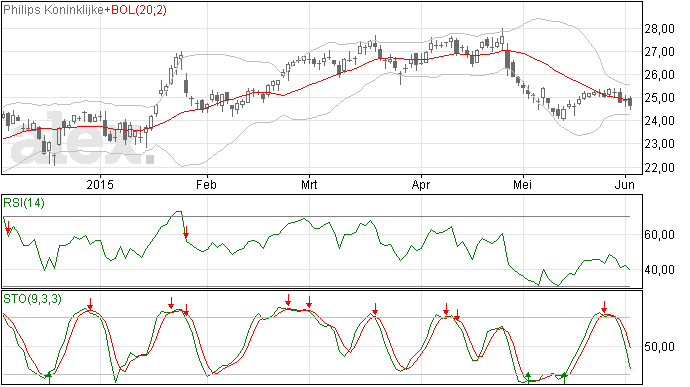Click the RSI 60,00 level label
This screenshot has width=690, height=387.
pyautogui.click(x=659, y=235)
